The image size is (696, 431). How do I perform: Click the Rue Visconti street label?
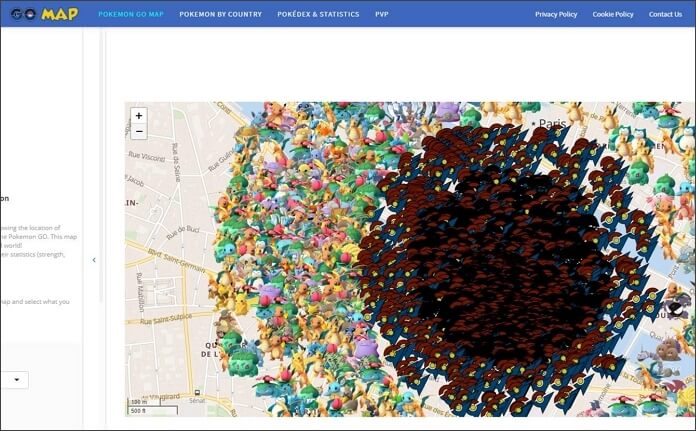(146, 157)
